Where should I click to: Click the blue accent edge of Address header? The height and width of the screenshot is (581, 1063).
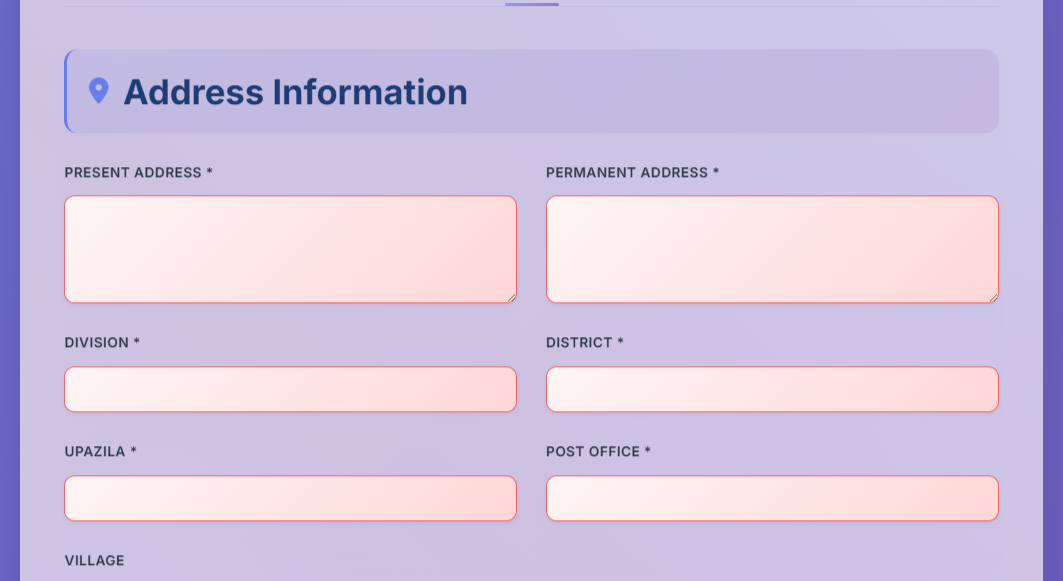click(66, 91)
